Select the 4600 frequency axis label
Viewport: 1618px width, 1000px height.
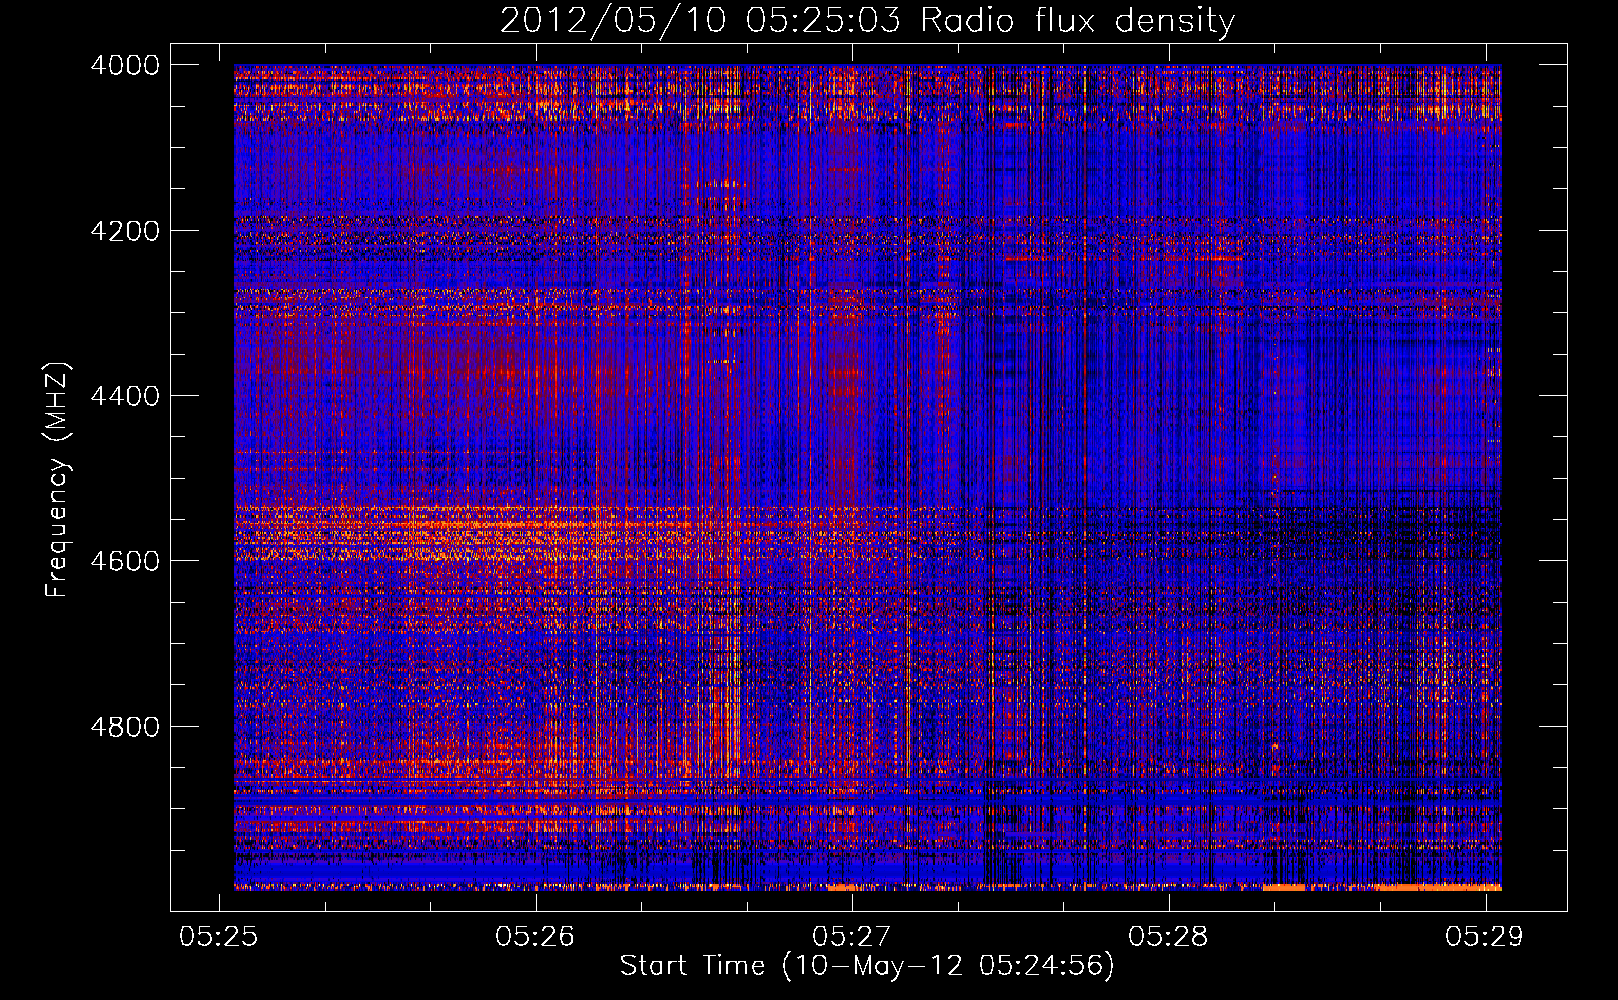[x=125, y=561]
